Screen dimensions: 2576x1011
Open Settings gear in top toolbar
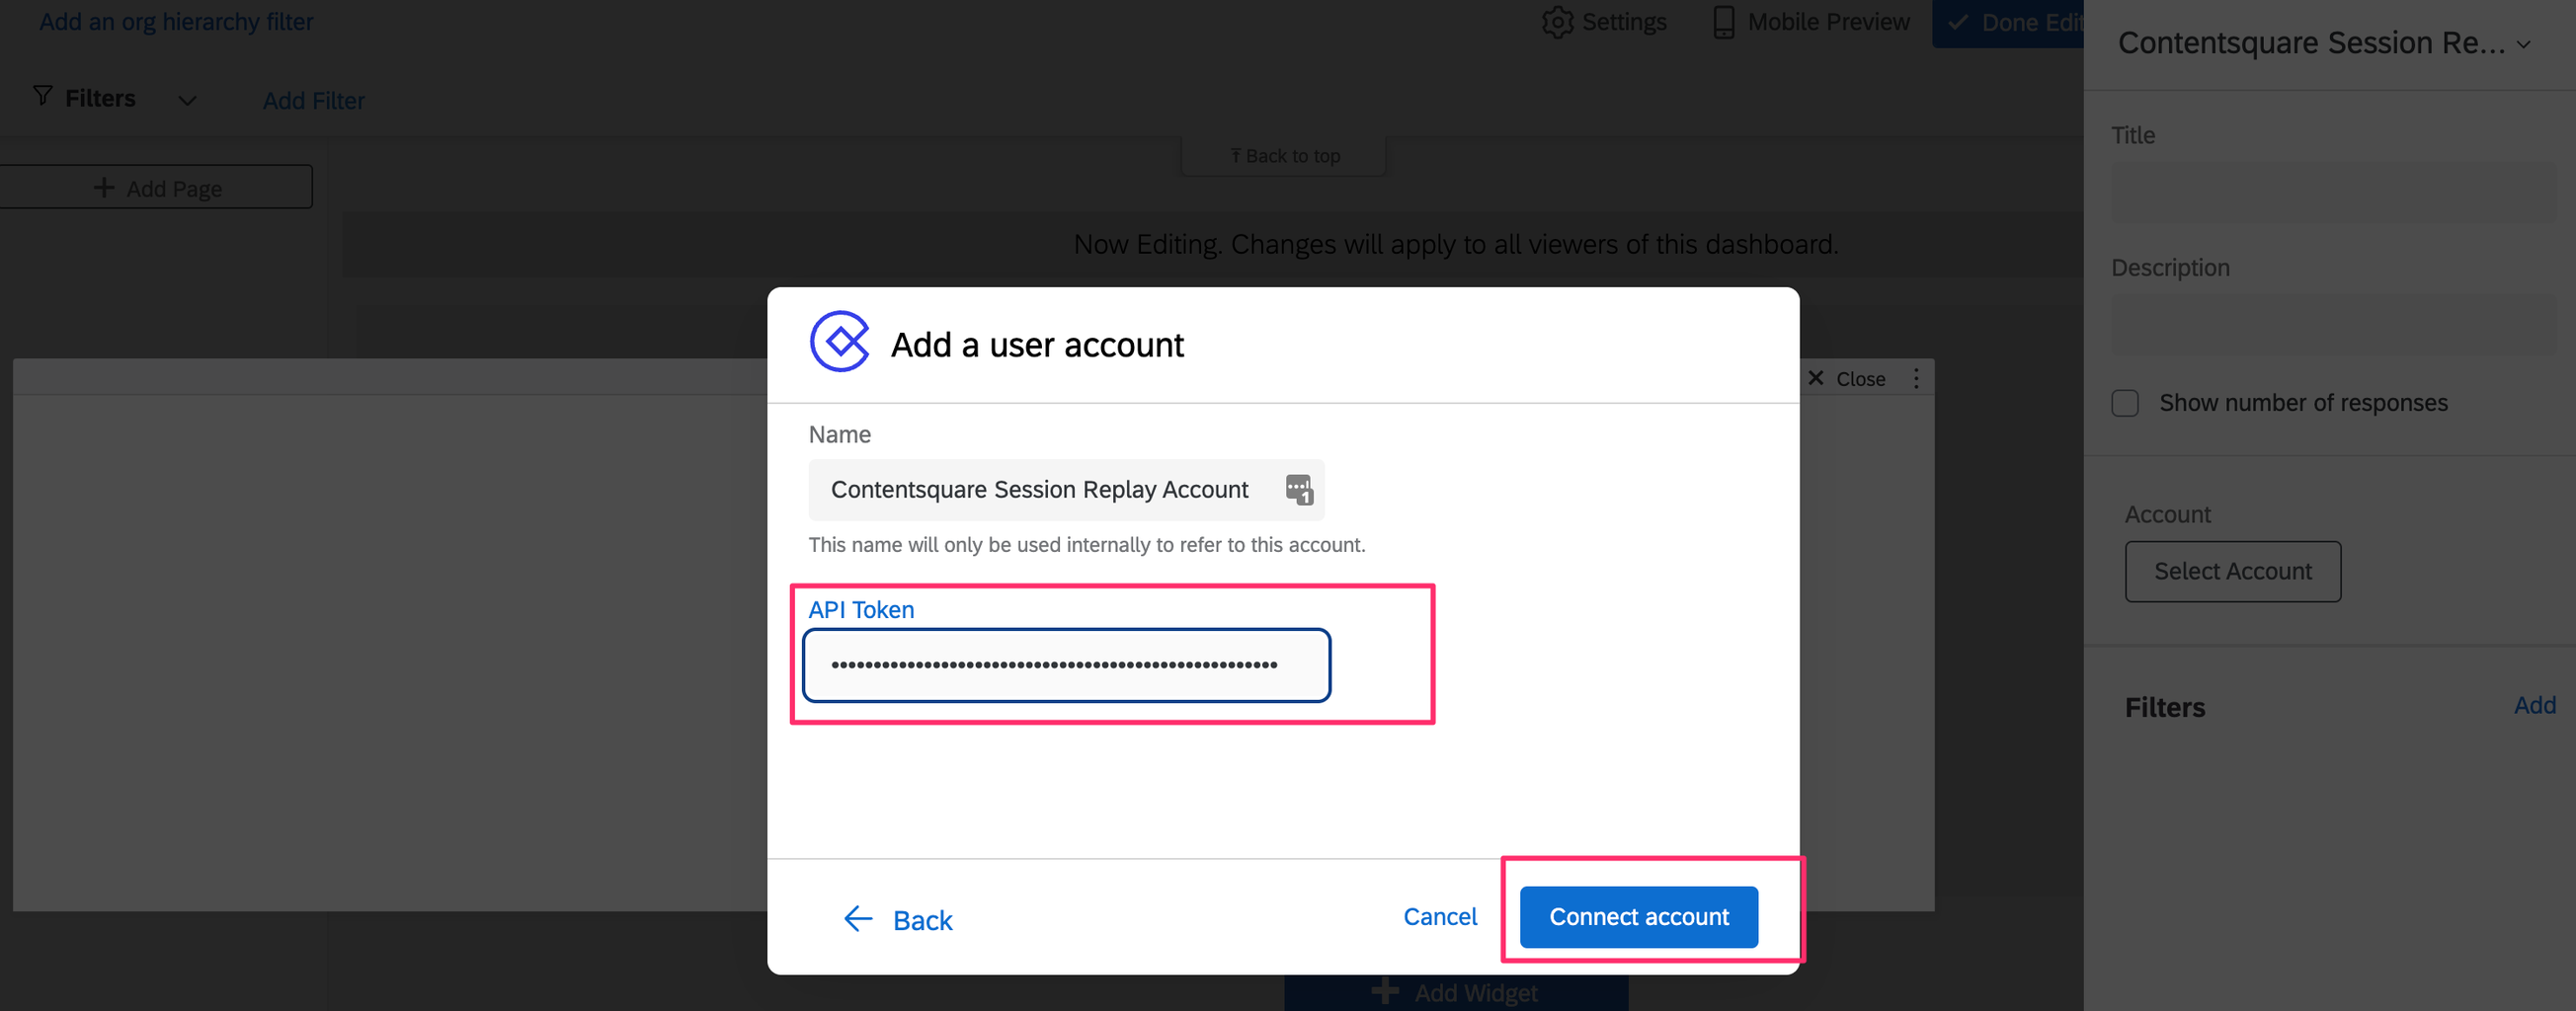click(1556, 22)
